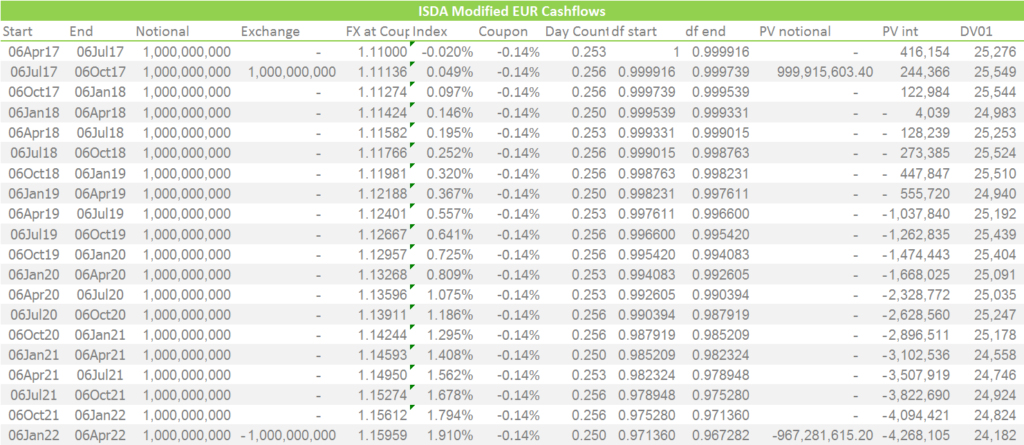
Task: Select df start value 0.971360
Action: click(647, 435)
